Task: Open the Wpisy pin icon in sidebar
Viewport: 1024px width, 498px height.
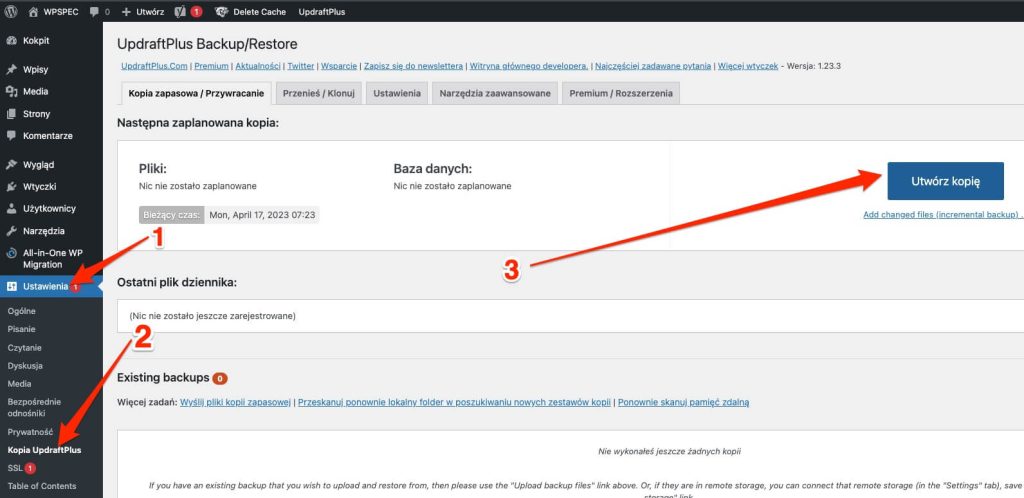Action: point(11,70)
